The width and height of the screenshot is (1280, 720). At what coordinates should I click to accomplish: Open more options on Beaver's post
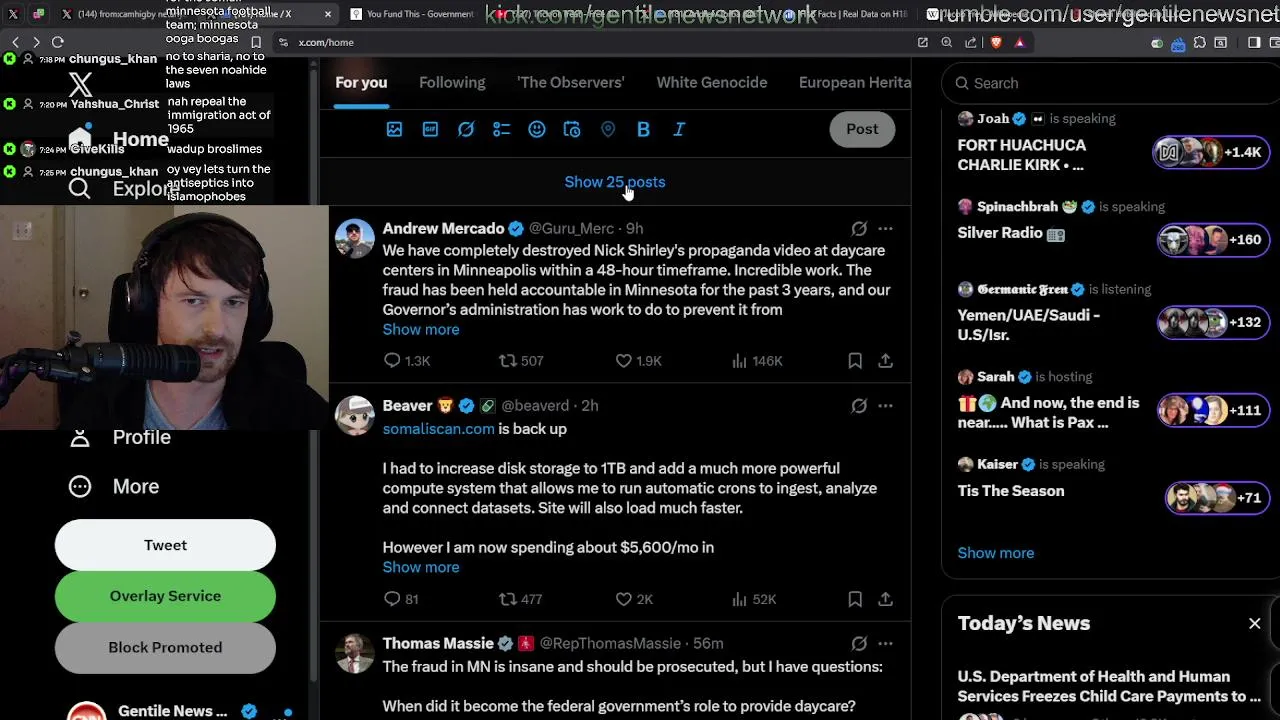point(886,406)
